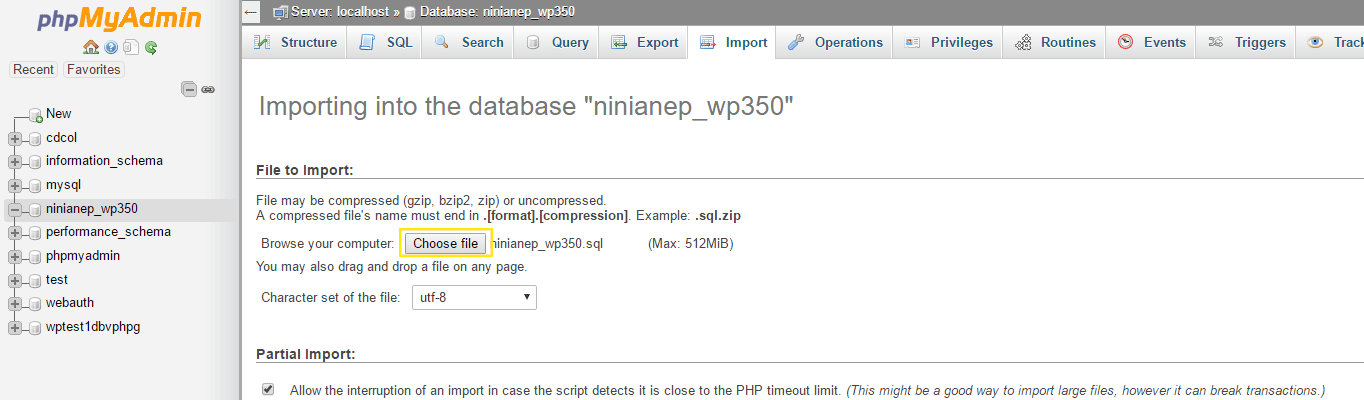This screenshot has width=1364, height=400.
Task: Expand the wptest1dbvphpg database node
Action: click(x=15, y=327)
